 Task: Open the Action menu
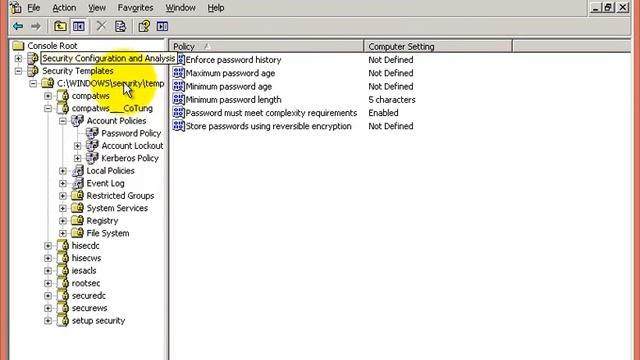[64, 8]
